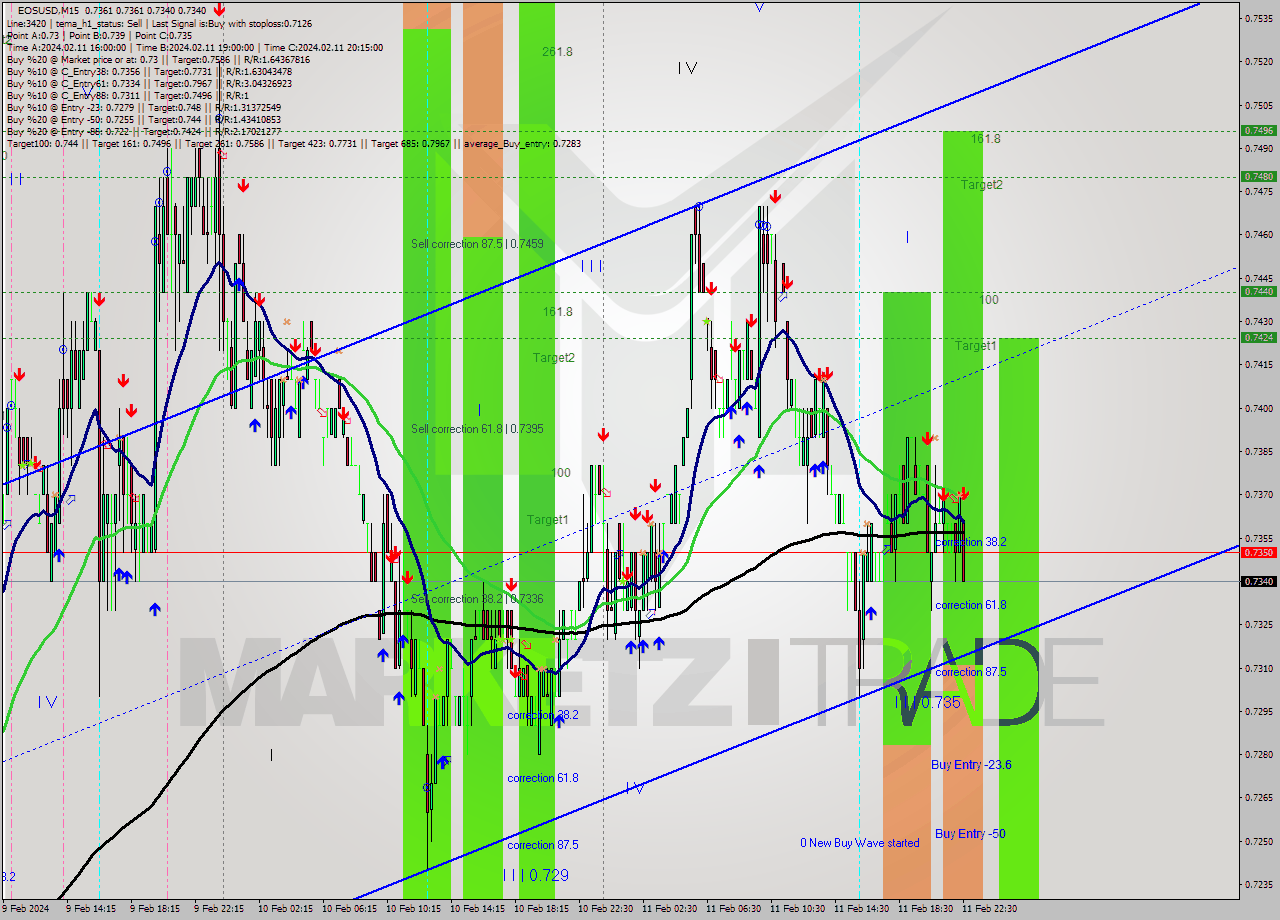This screenshot has height=920, width=1280.
Task: Click the 0.7265 price axis value
Action: 1257,798
